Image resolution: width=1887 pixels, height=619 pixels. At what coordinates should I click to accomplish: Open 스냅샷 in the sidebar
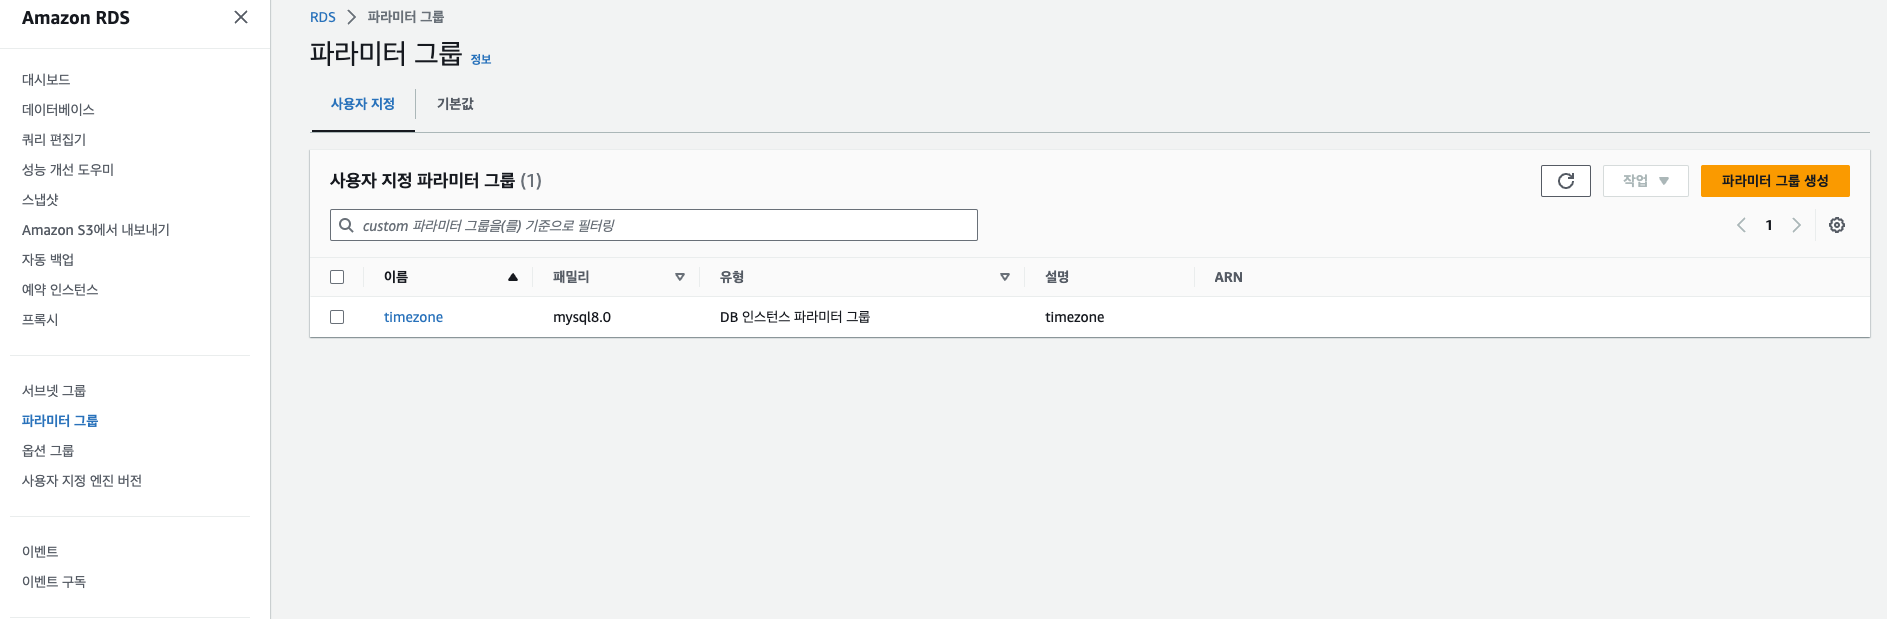(40, 199)
